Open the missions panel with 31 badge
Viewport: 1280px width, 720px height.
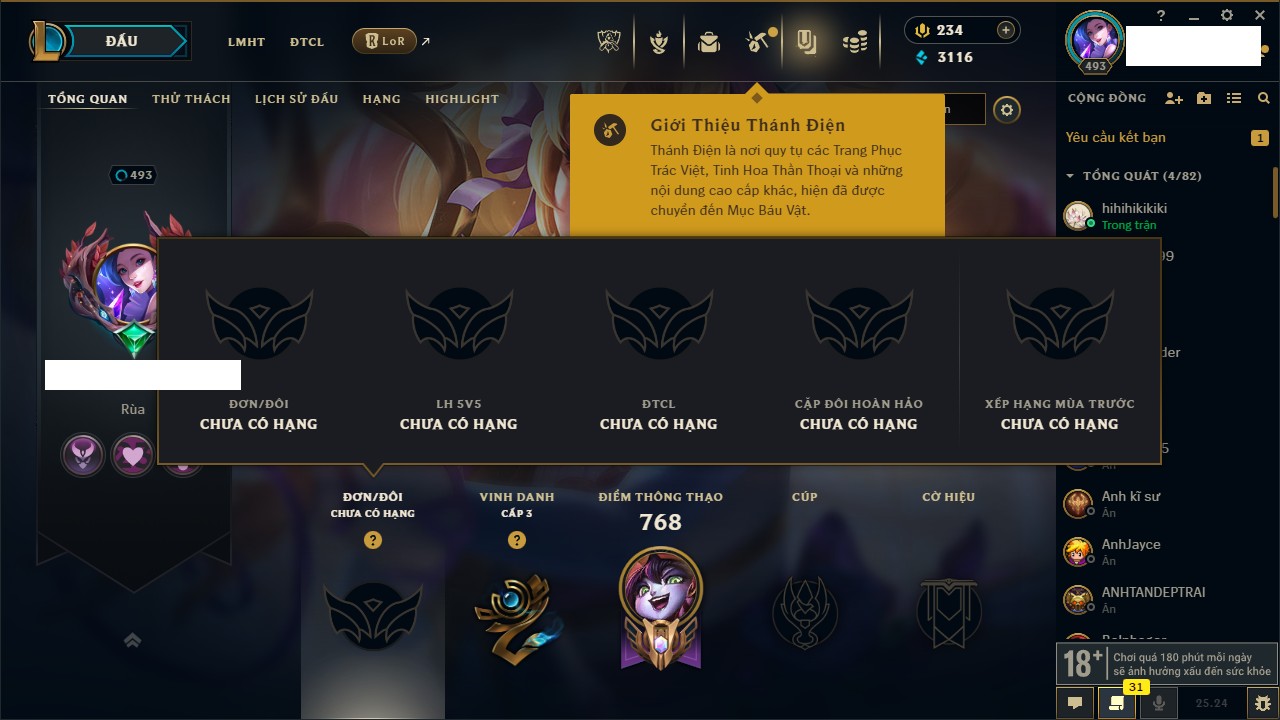[1116, 703]
